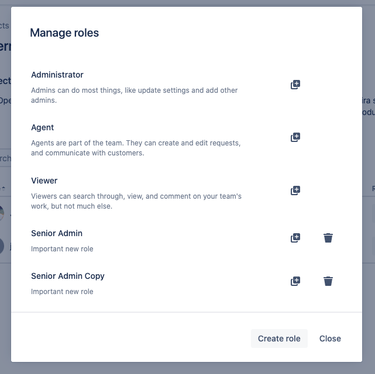Screen dimensions: 375x374
Task: Click the Agent role description text
Action: click(136, 148)
